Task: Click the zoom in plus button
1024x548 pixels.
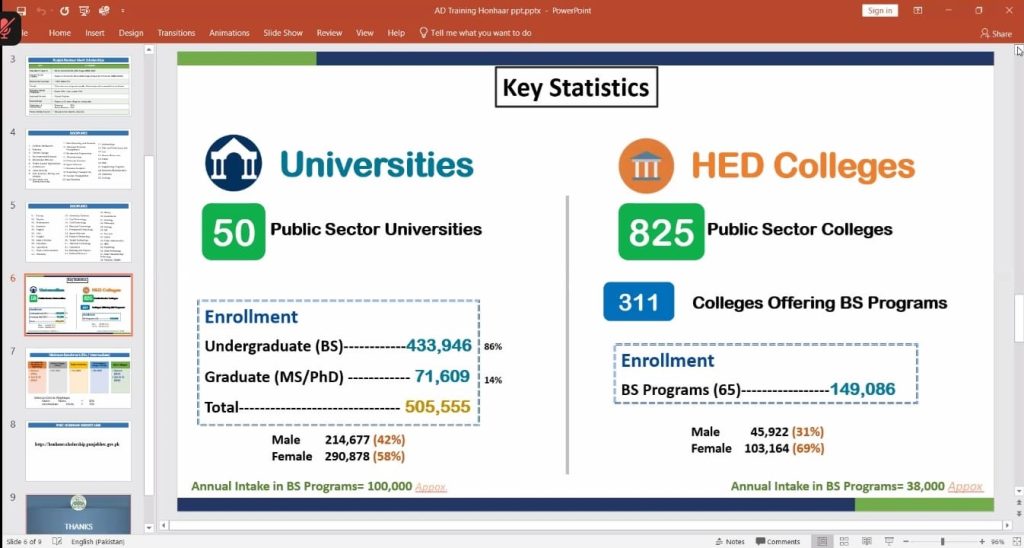Action: click(x=982, y=541)
